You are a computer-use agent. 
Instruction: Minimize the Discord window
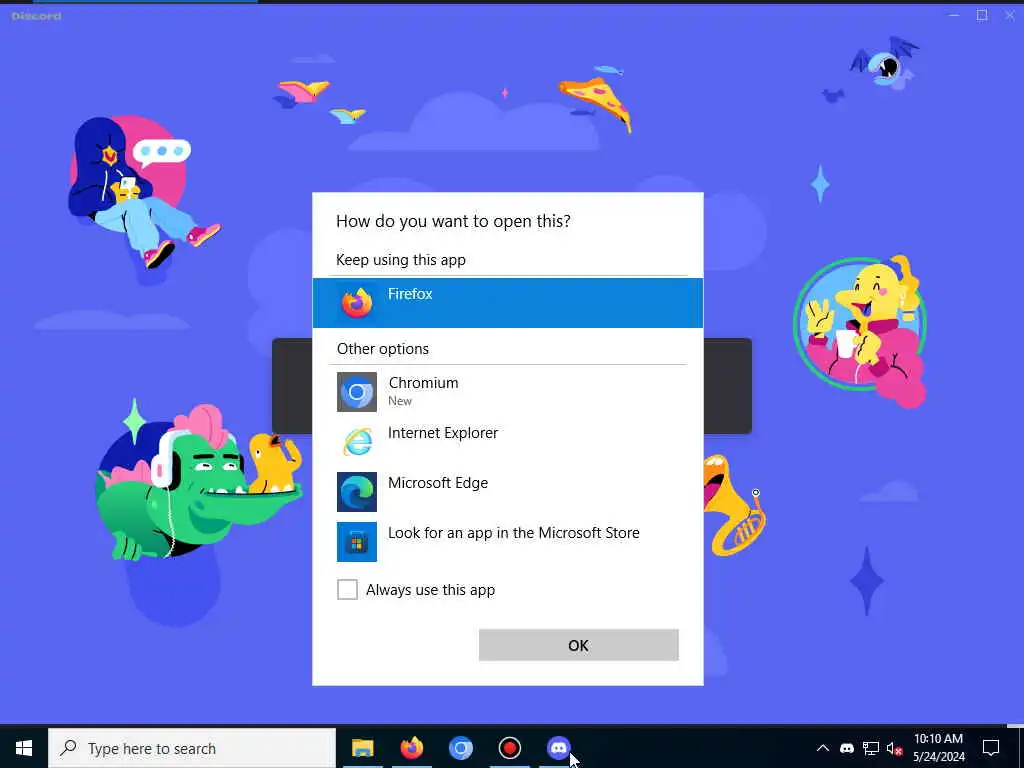(954, 15)
